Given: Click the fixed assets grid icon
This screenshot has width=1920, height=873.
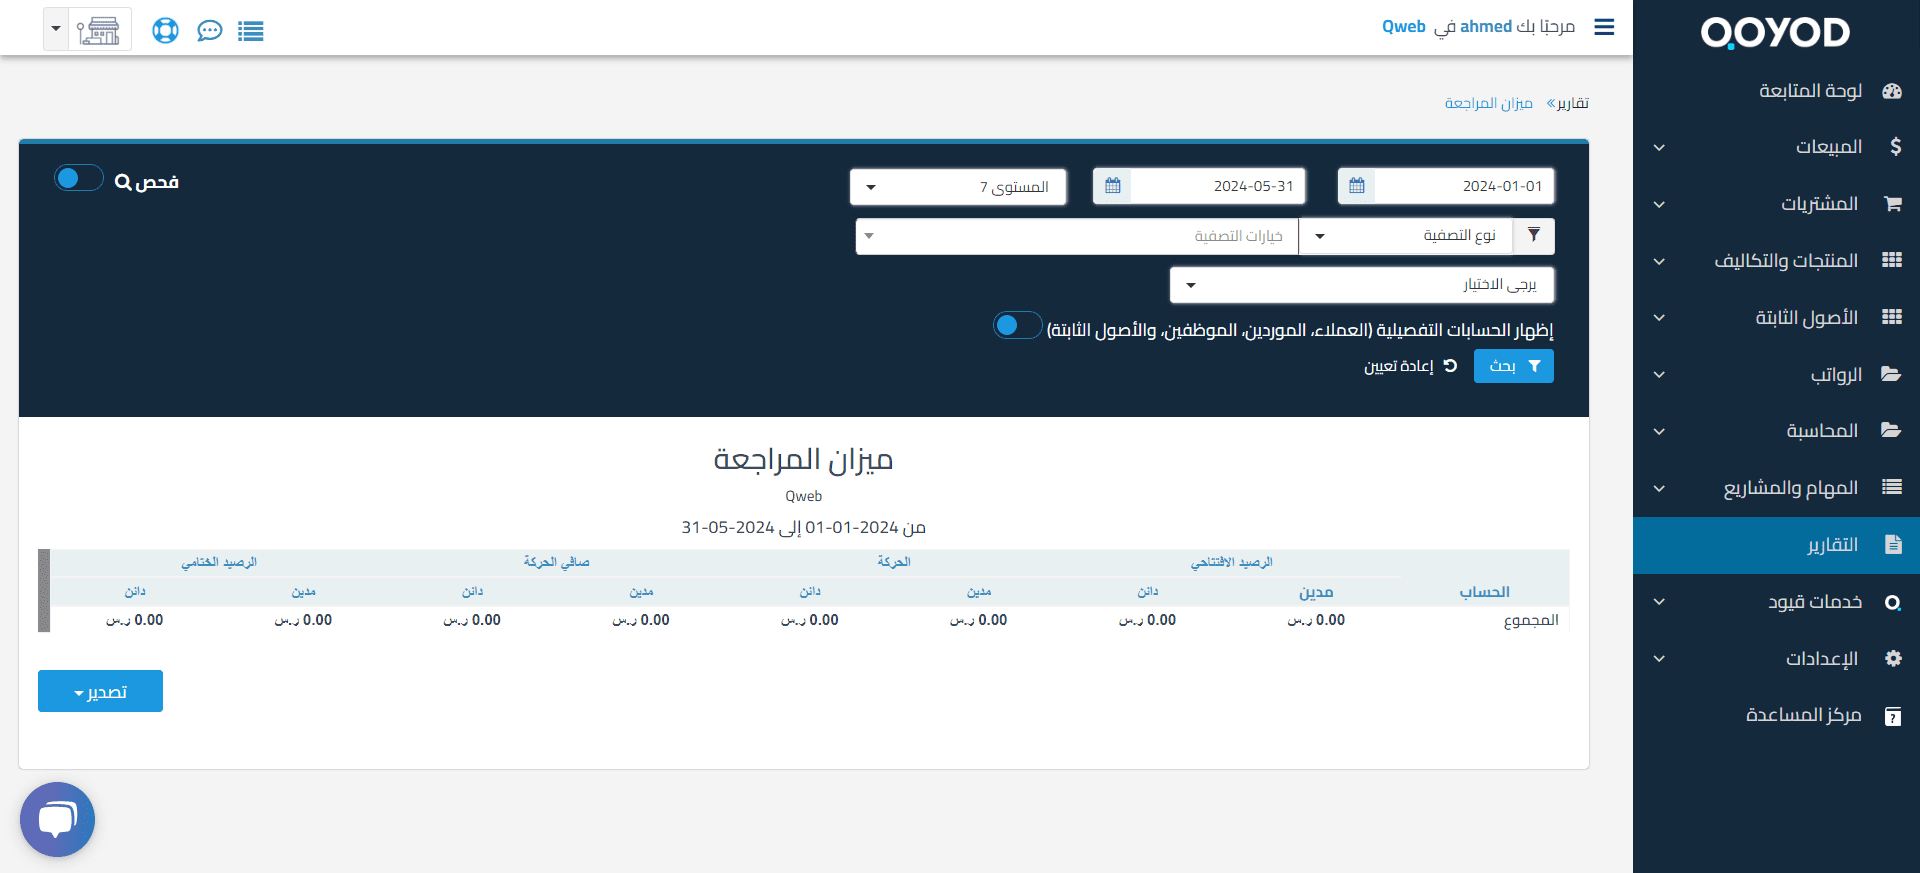Looking at the screenshot, I should 1892,317.
